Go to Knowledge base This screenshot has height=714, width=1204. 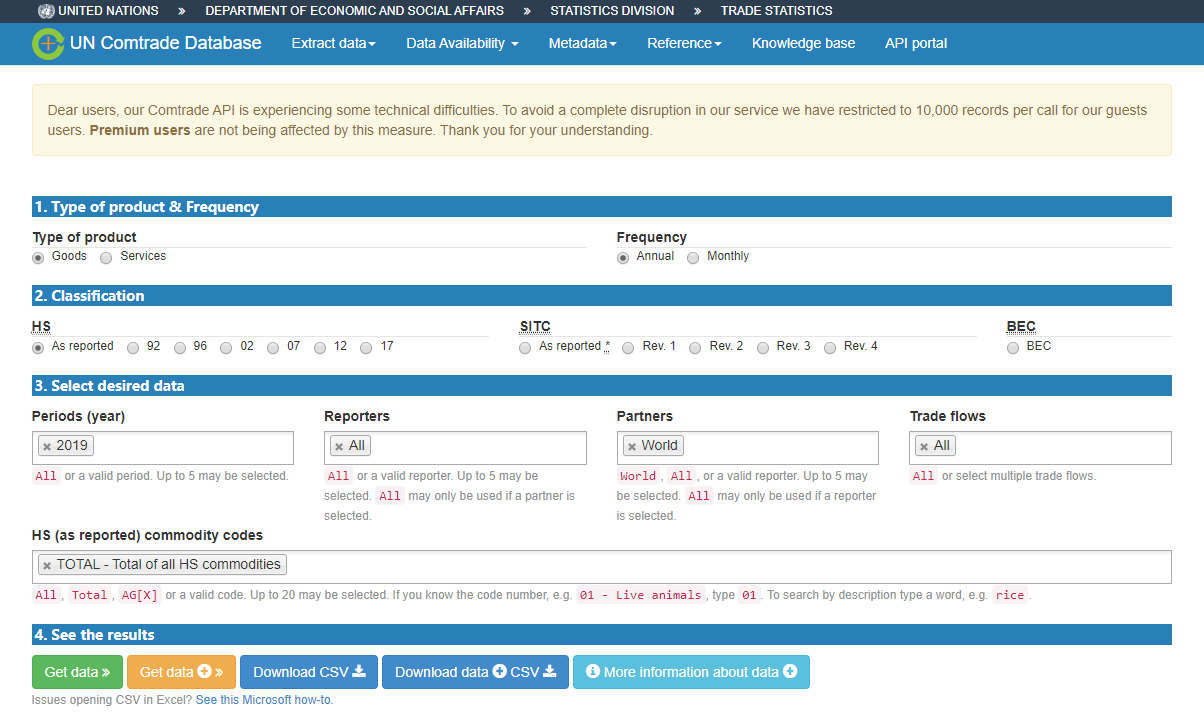pos(803,43)
